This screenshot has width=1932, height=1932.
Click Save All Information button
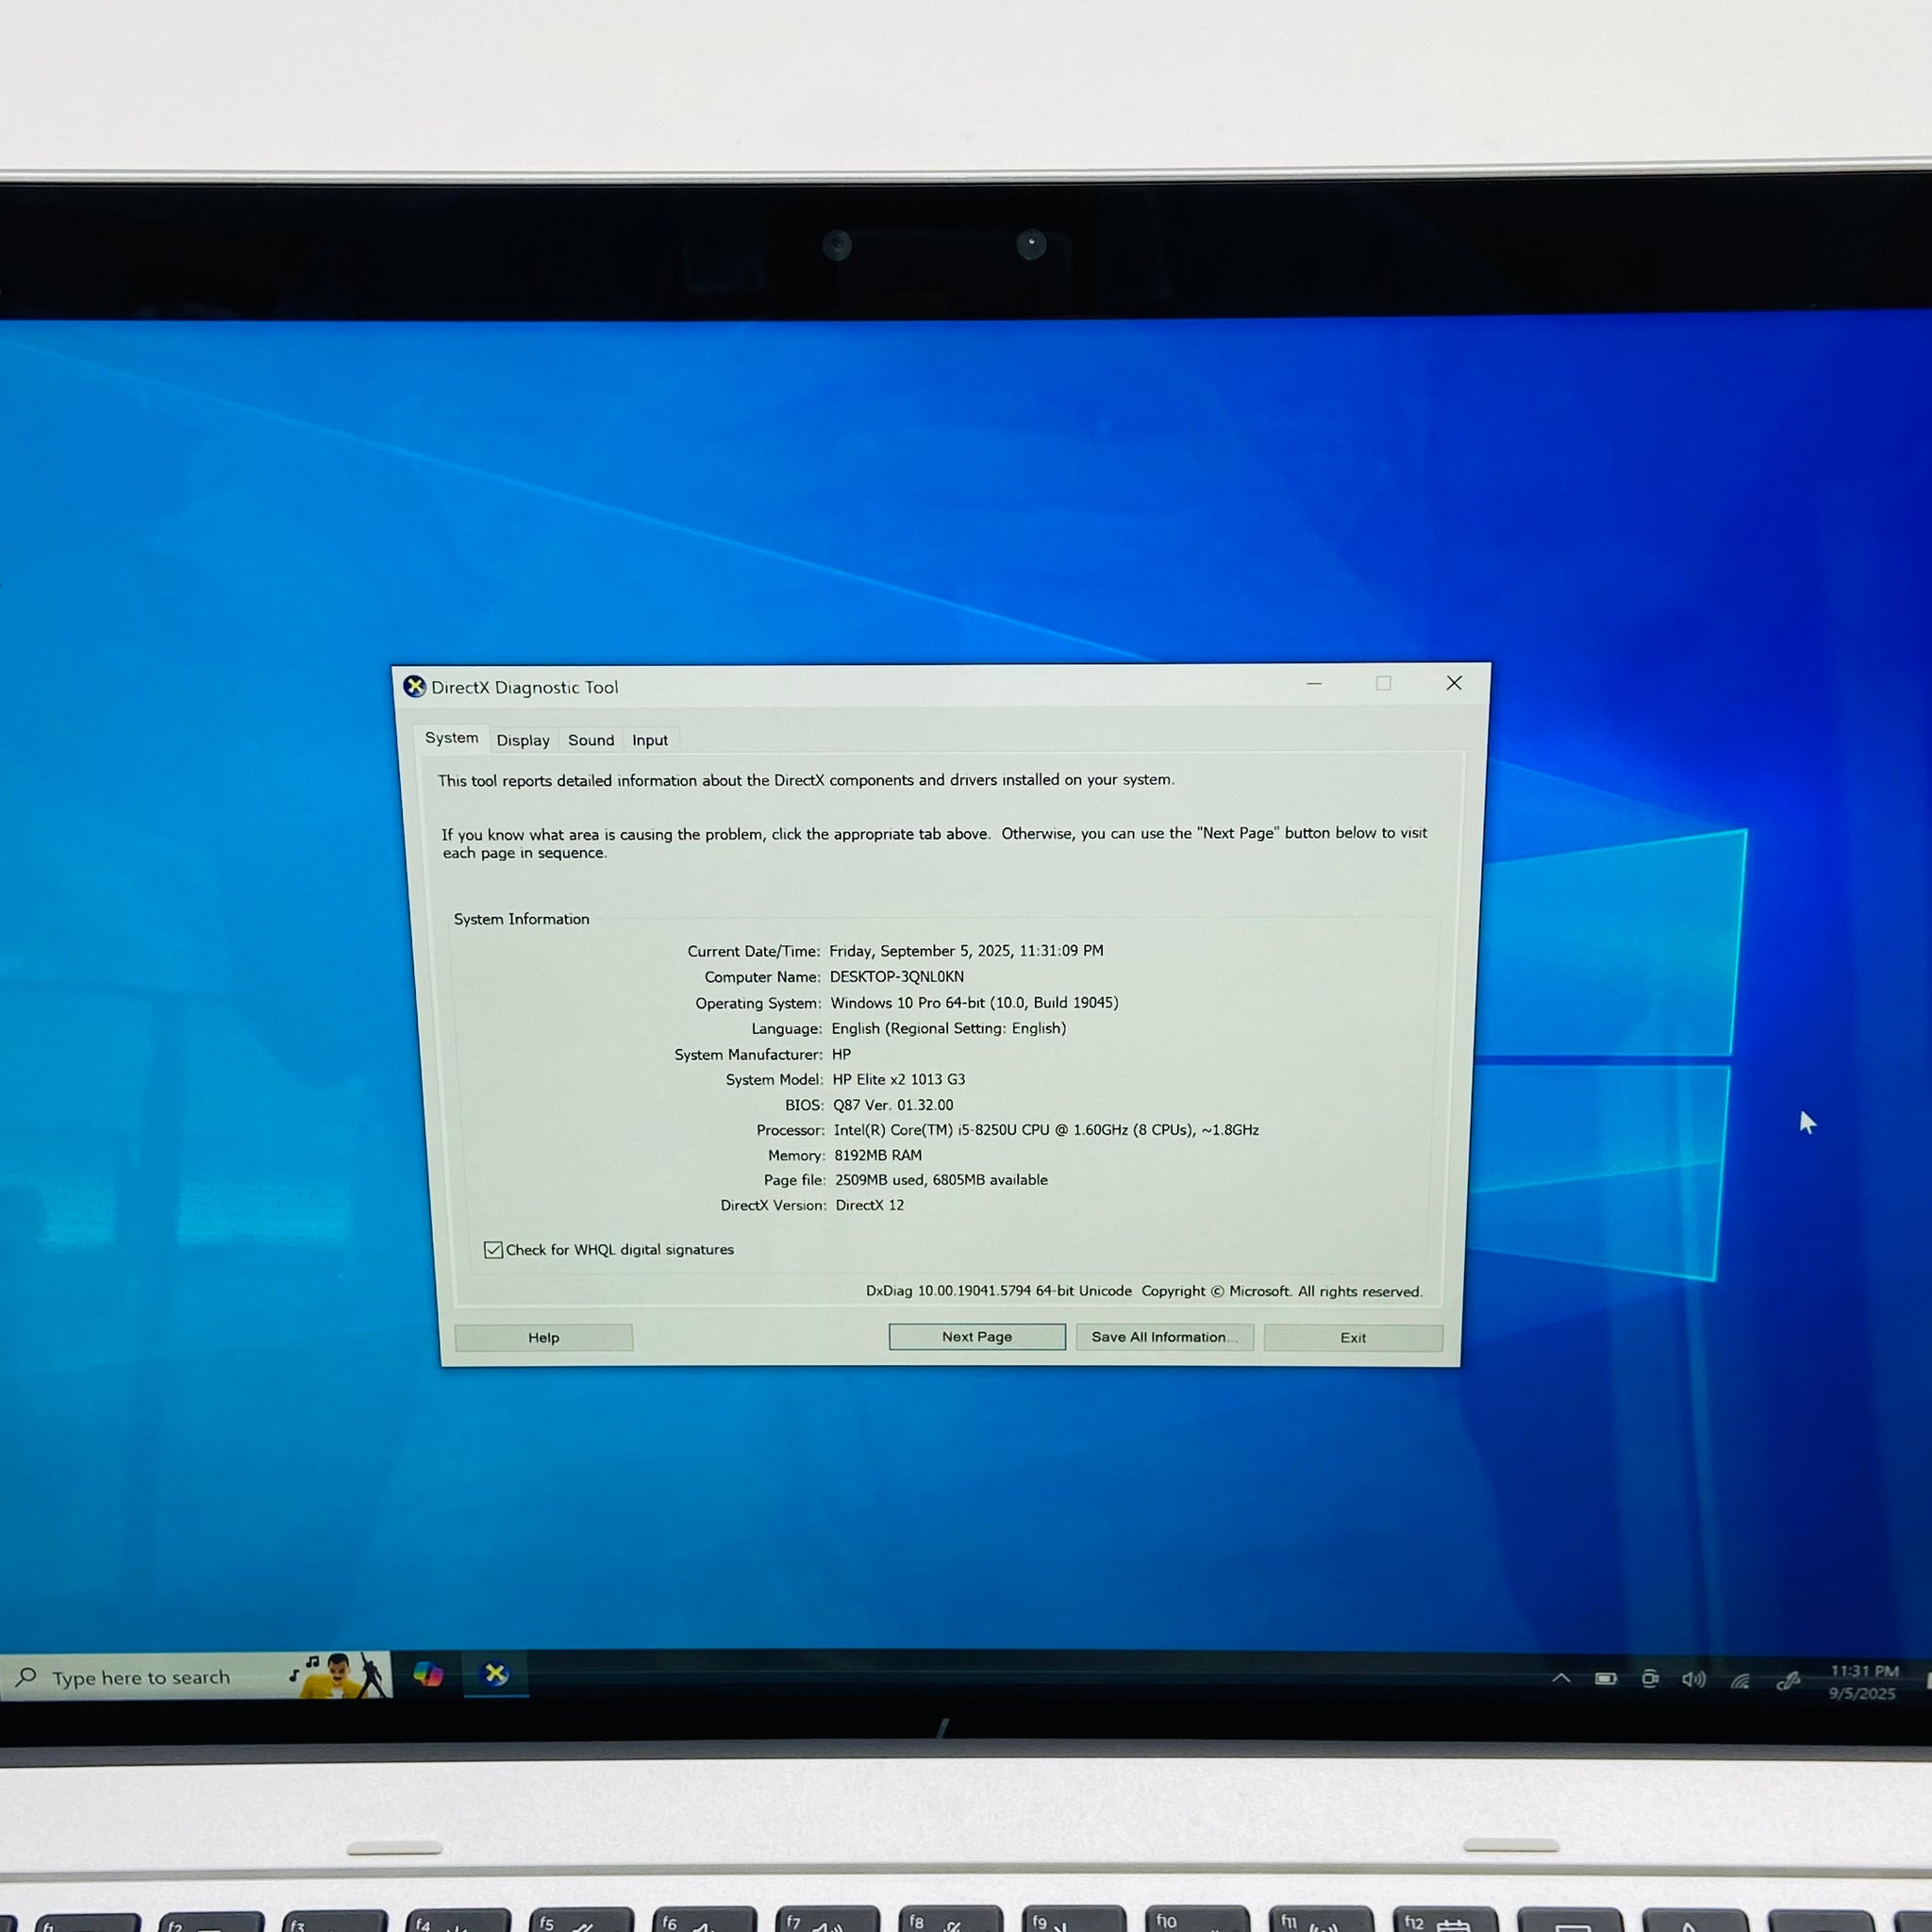click(x=1164, y=1337)
